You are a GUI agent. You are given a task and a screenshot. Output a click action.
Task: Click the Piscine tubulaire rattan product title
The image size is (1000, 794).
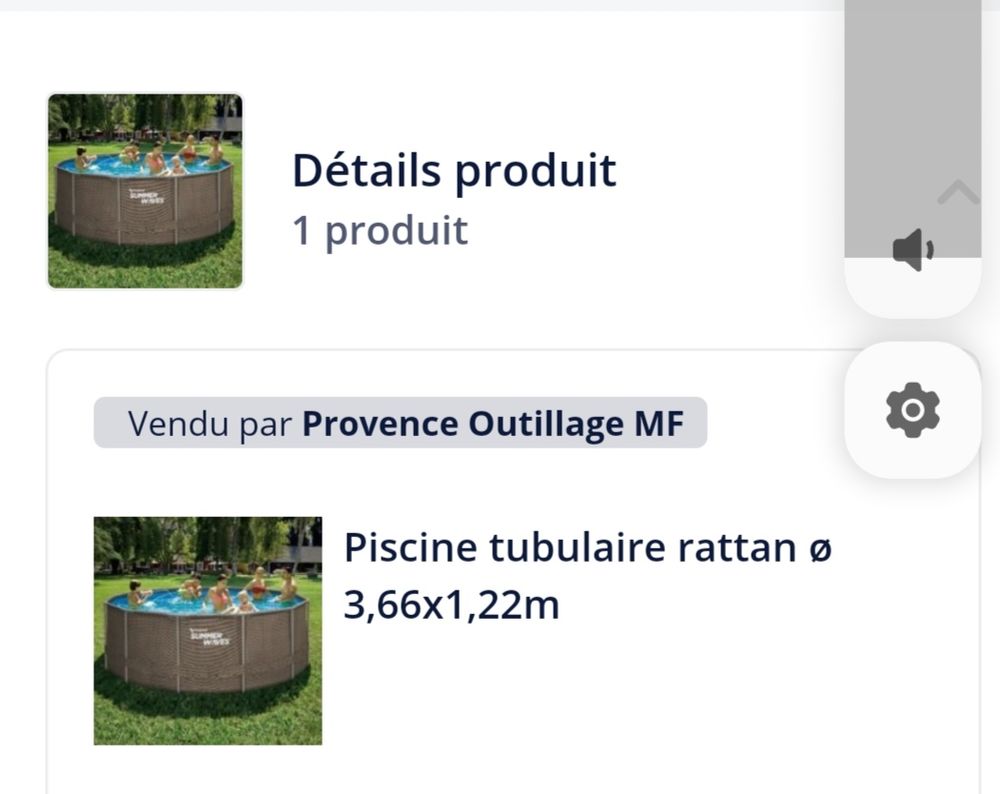click(588, 576)
